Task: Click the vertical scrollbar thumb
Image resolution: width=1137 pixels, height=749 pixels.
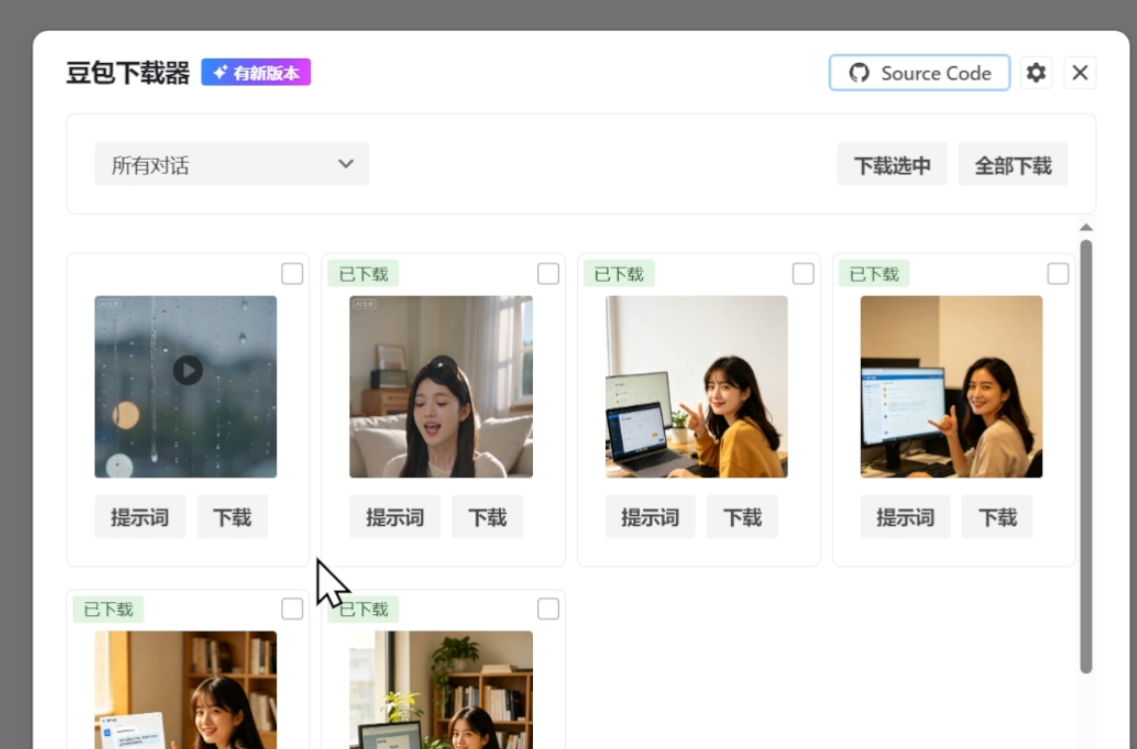Action: [x=1086, y=456]
